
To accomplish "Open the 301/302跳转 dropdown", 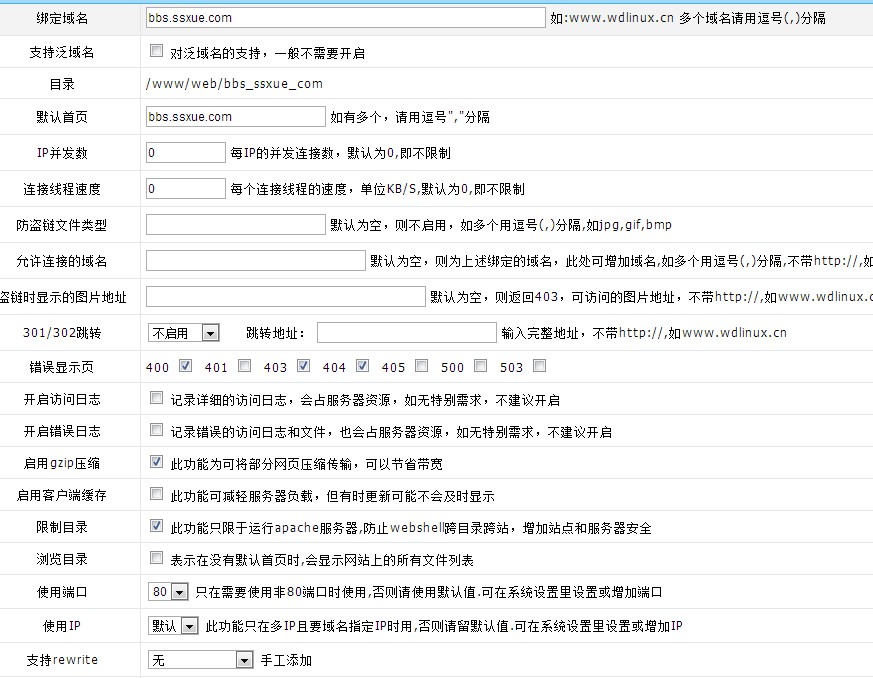I will (x=184, y=333).
